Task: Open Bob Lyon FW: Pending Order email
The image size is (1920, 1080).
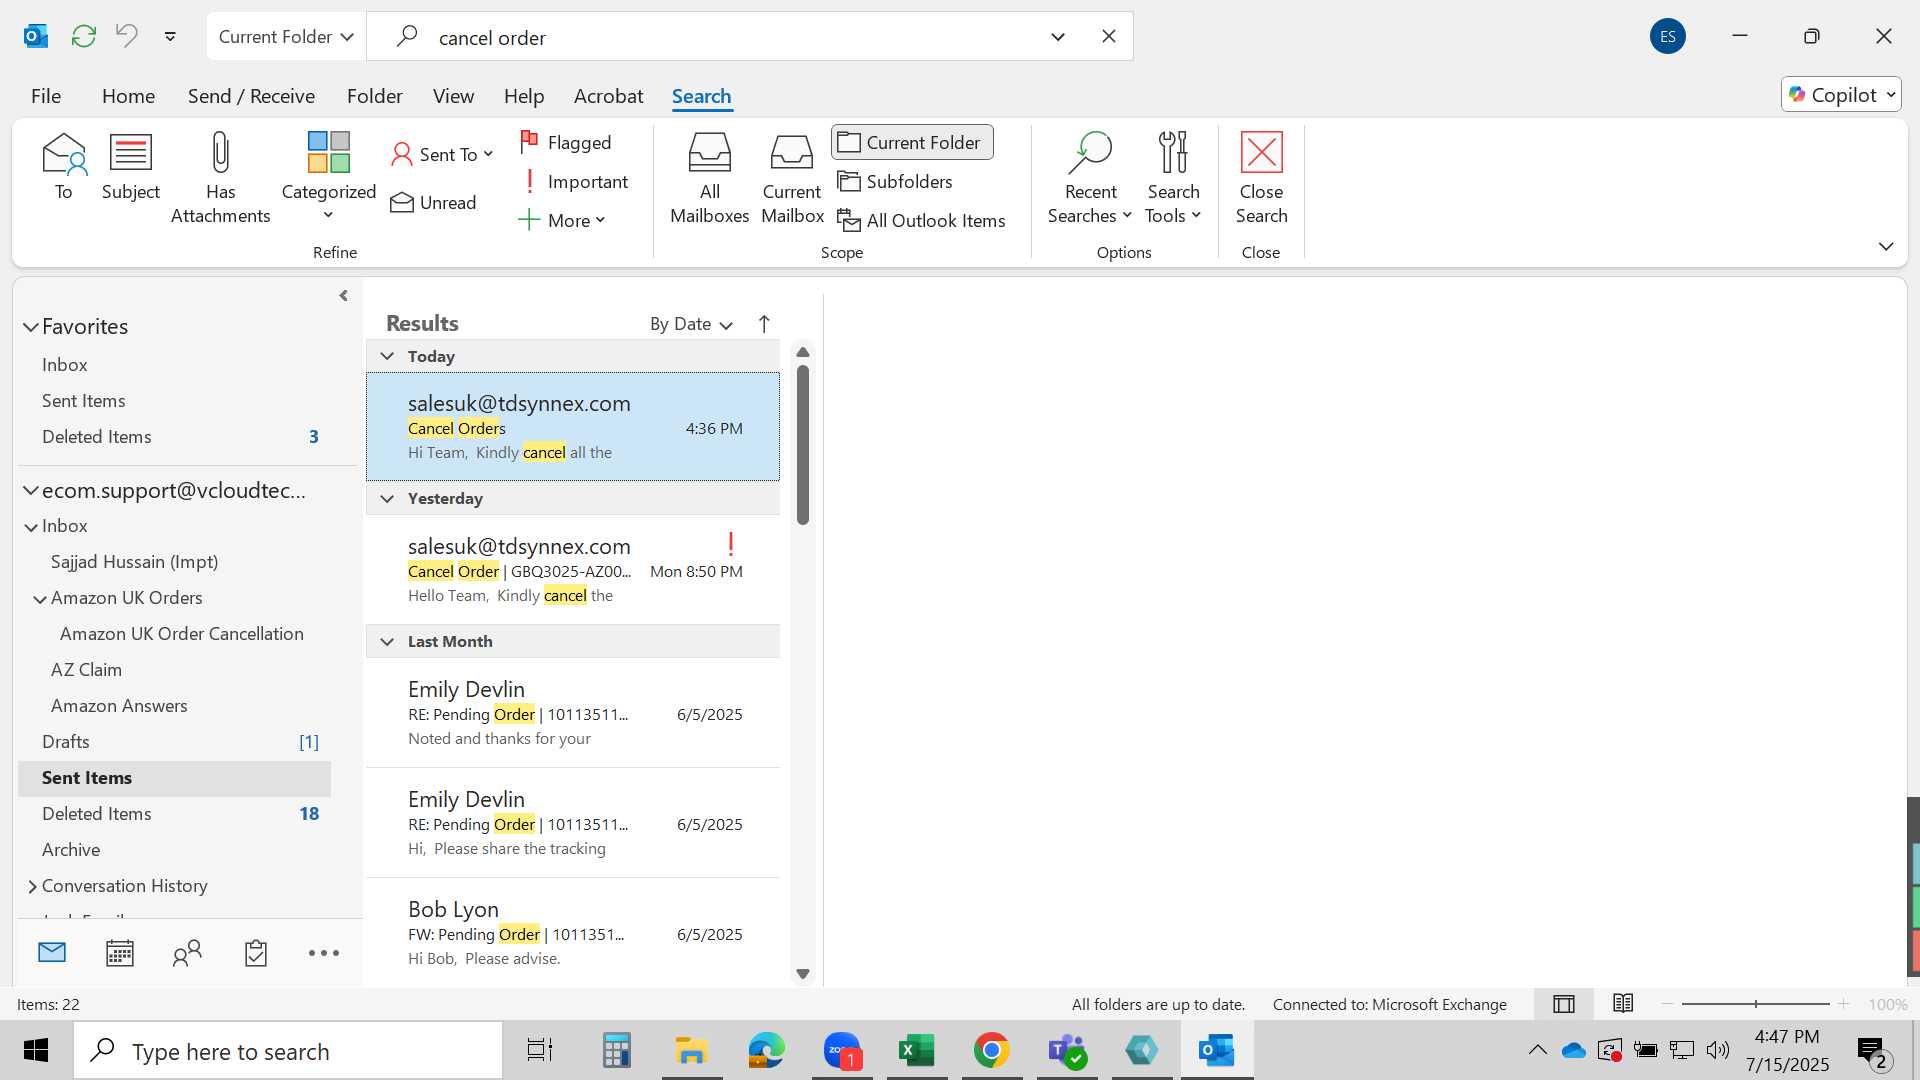Action: [573, 933]
